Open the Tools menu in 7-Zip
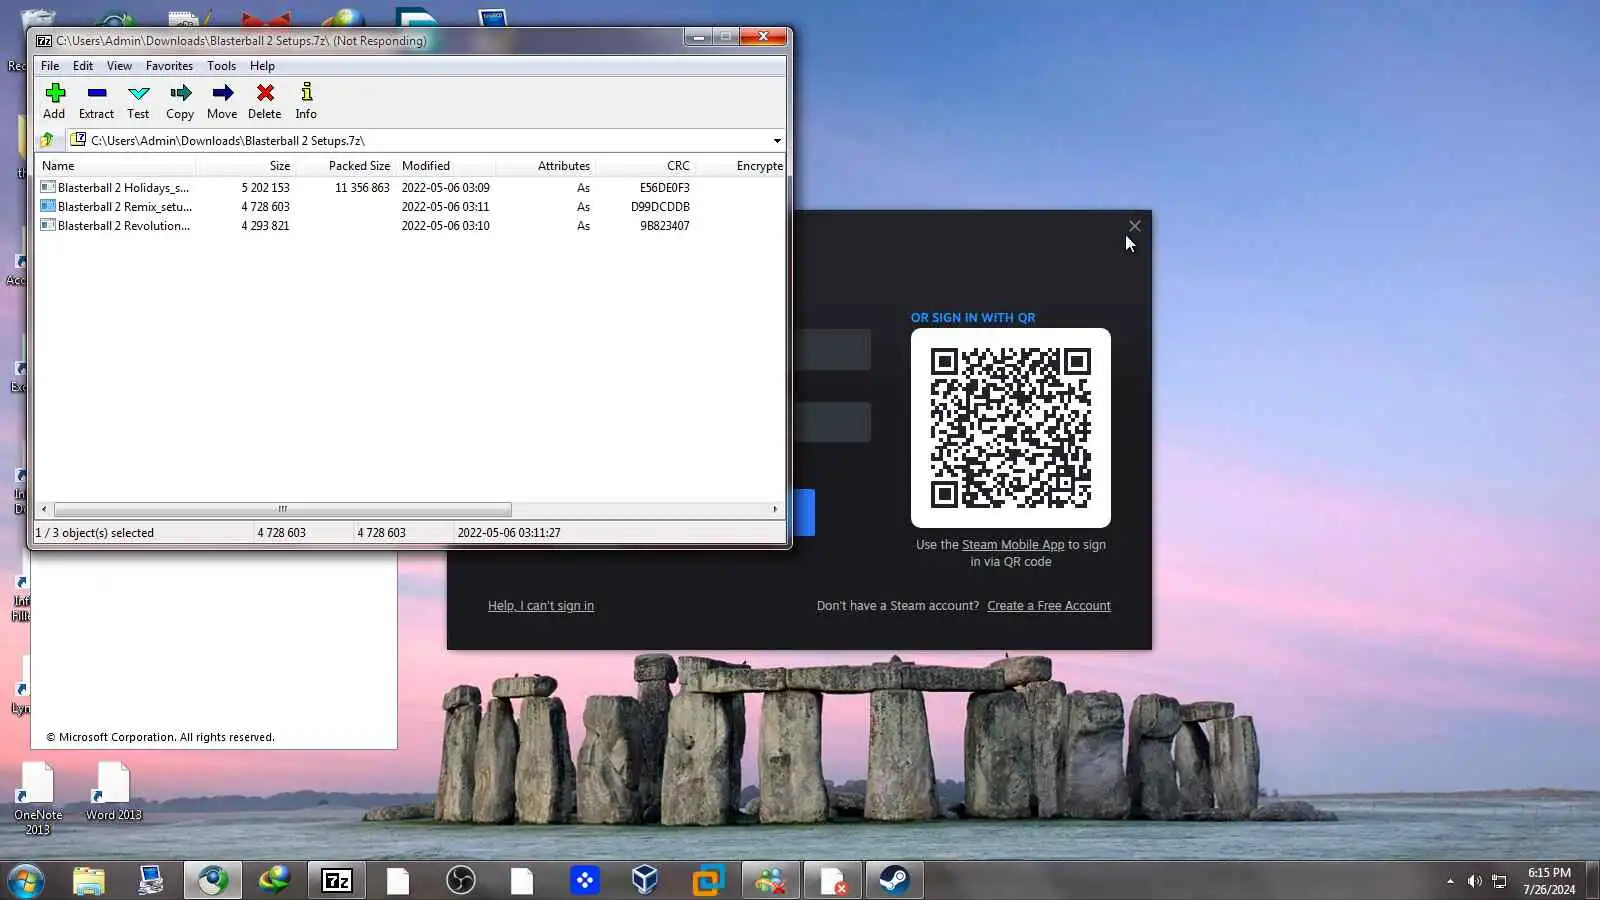 222,66
